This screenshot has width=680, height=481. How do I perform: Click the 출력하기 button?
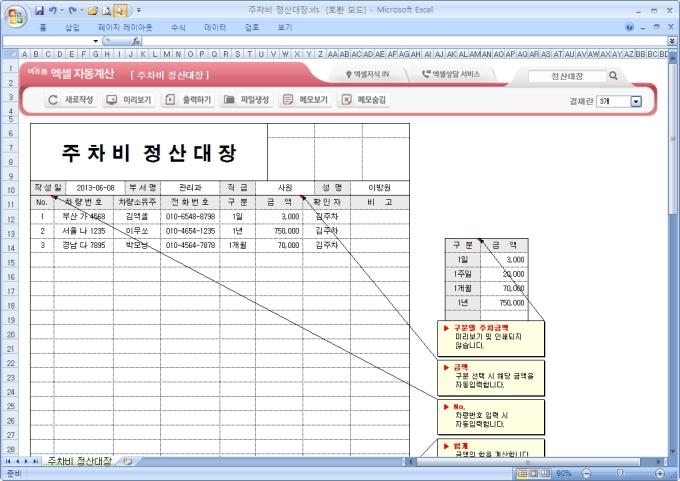pos(188,100)
